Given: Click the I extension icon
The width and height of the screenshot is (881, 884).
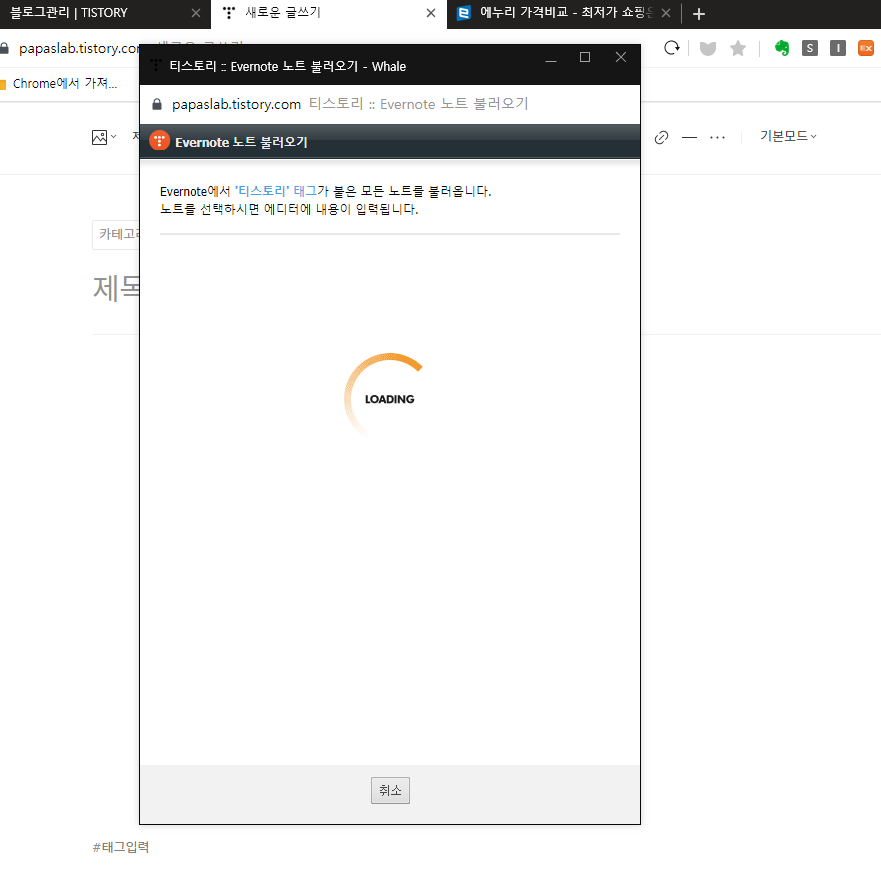Looking at the screenshot, I should coord(838,48).
